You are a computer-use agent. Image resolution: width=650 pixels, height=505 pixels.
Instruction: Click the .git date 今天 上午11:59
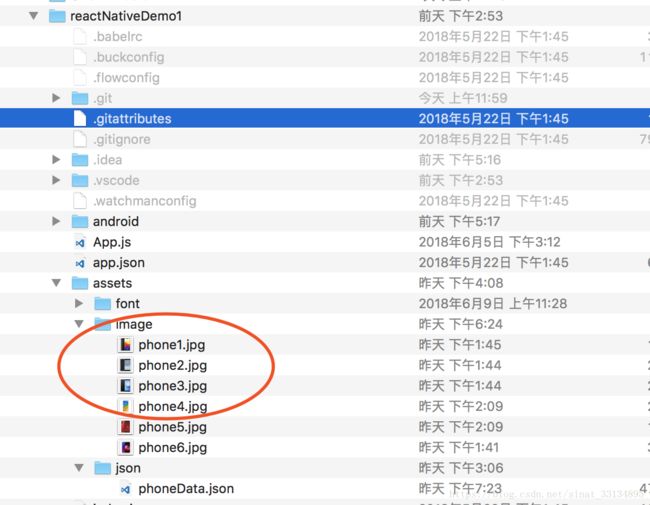coord(463,98)
